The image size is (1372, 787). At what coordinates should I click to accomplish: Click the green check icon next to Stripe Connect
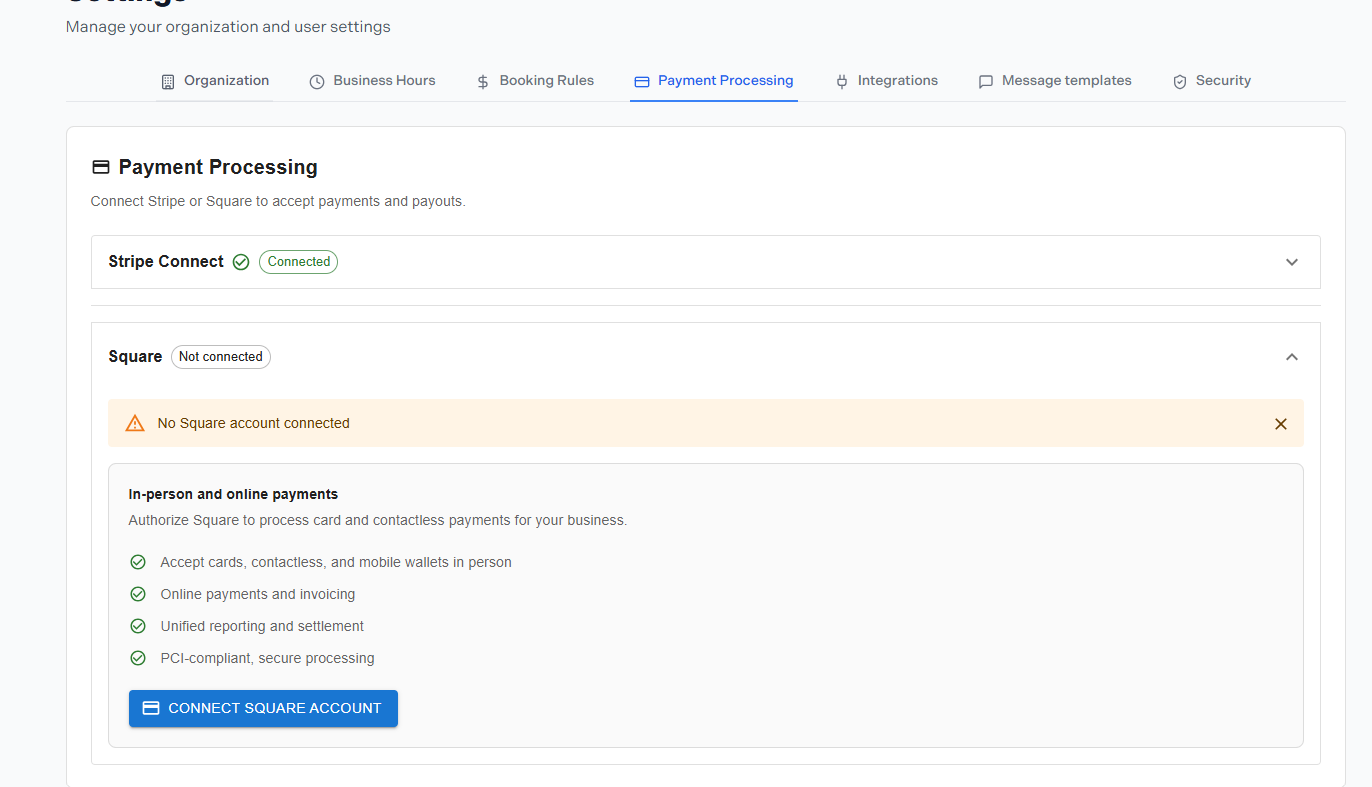pos(241,262)
